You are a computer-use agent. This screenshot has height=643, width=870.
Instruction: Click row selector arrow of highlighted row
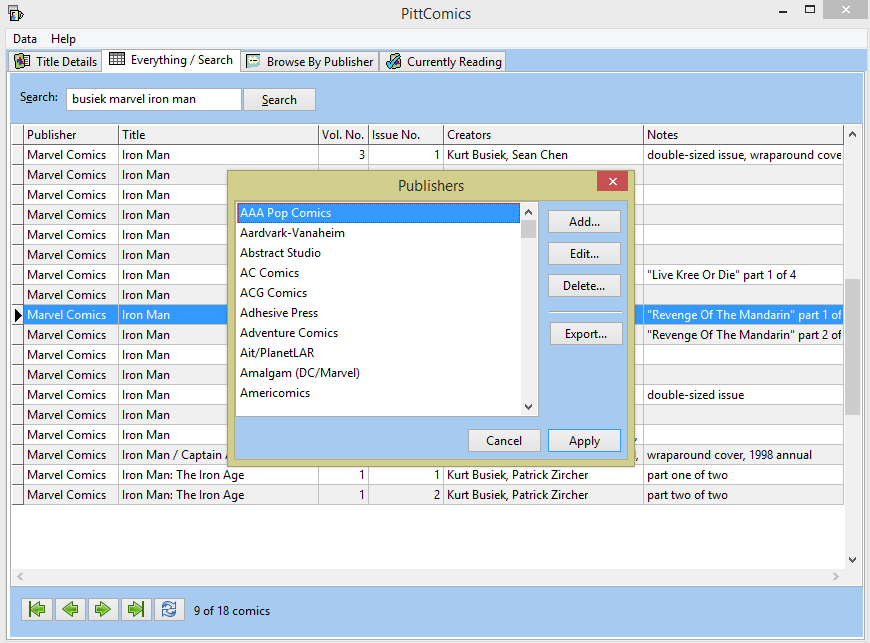pos(18,315)
